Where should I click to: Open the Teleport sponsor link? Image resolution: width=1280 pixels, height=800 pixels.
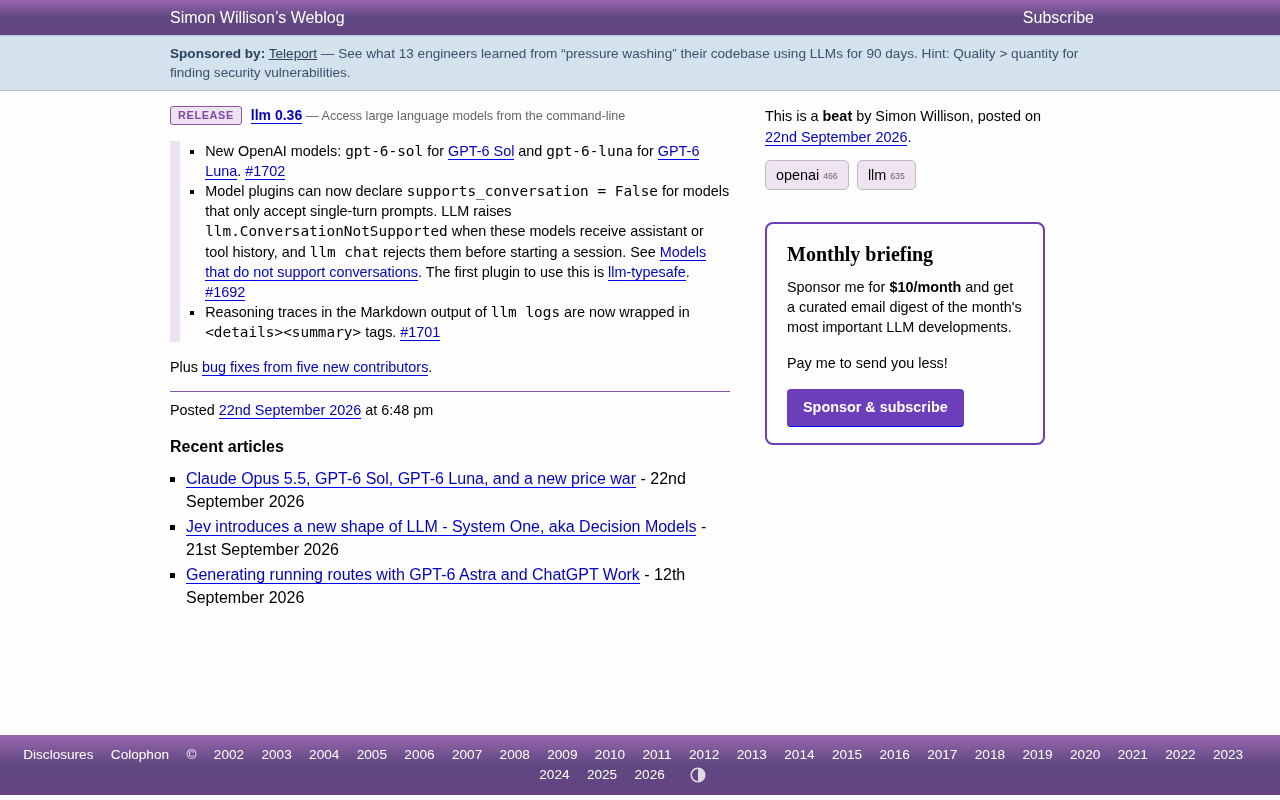293,54
